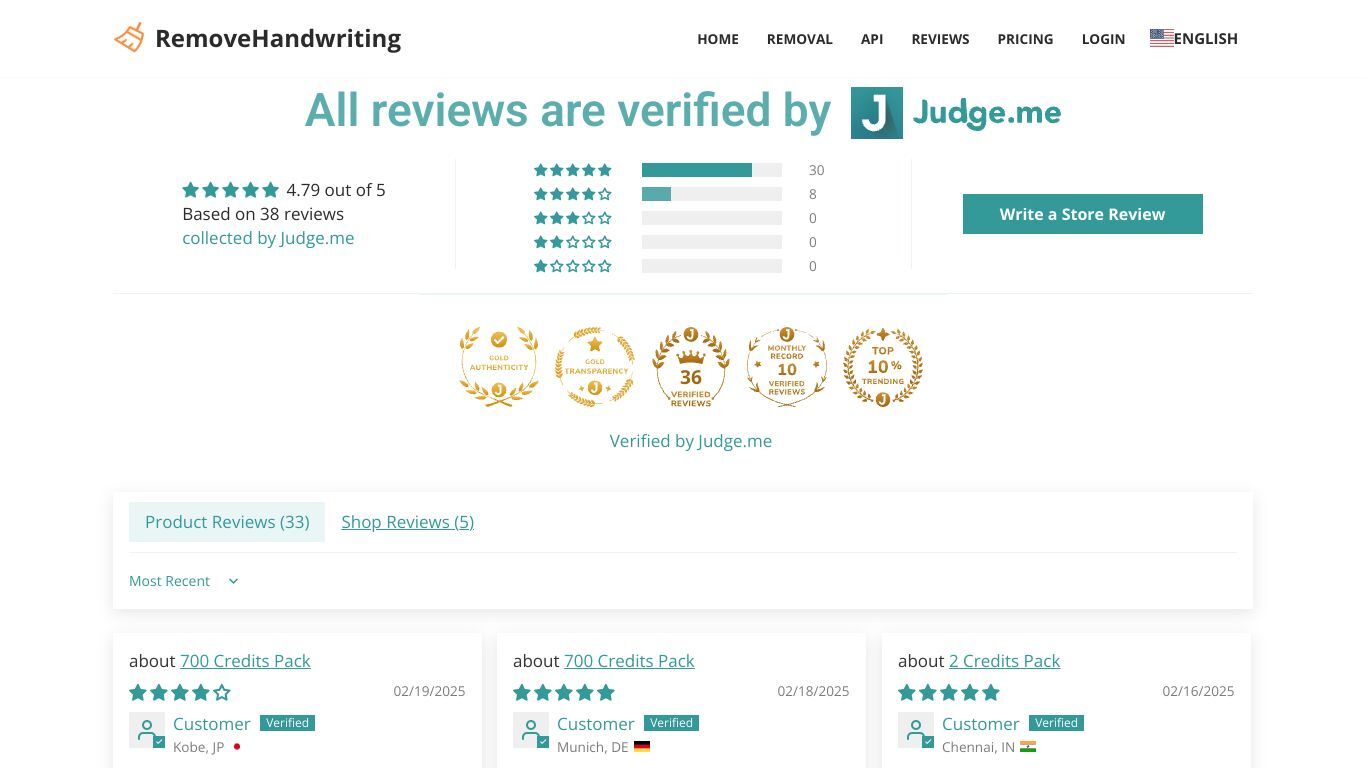Click the 8 count beside four stars
Image resolution: width=1366 pixels, height=768 pixels.
point(813,194)
